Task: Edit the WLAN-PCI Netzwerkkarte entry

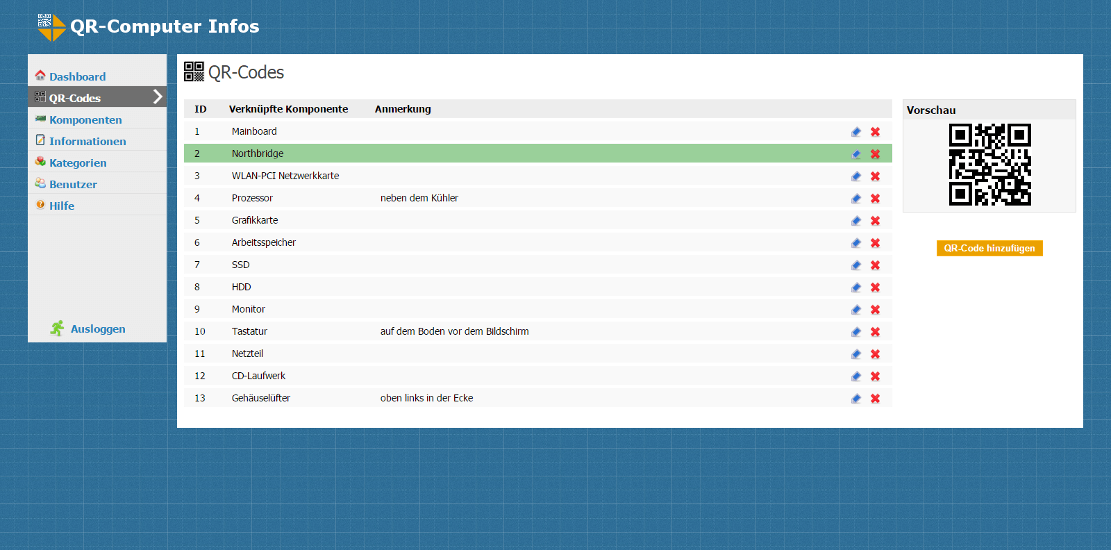Action: (856, 176)
